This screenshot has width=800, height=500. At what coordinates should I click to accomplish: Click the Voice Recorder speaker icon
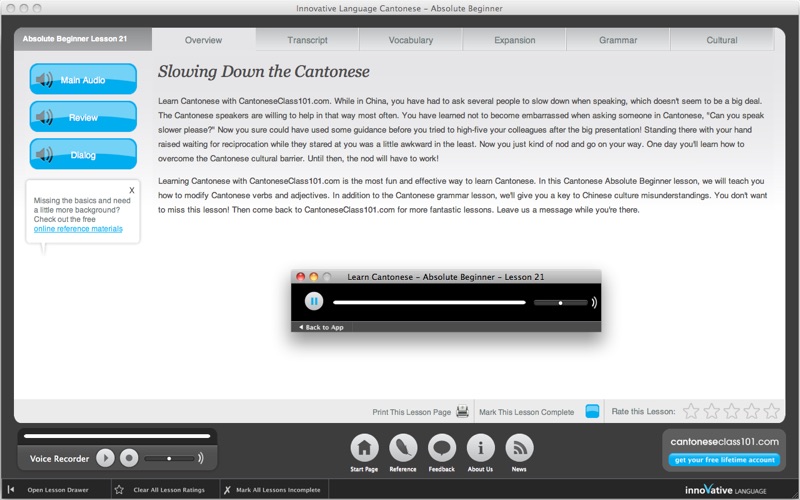(201, 458)
